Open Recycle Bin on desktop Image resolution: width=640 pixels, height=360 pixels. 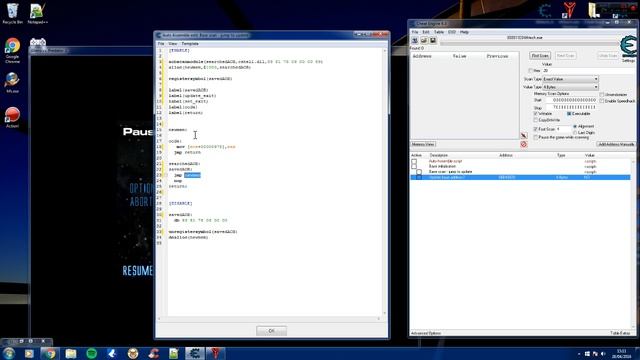tap(13, 13)
